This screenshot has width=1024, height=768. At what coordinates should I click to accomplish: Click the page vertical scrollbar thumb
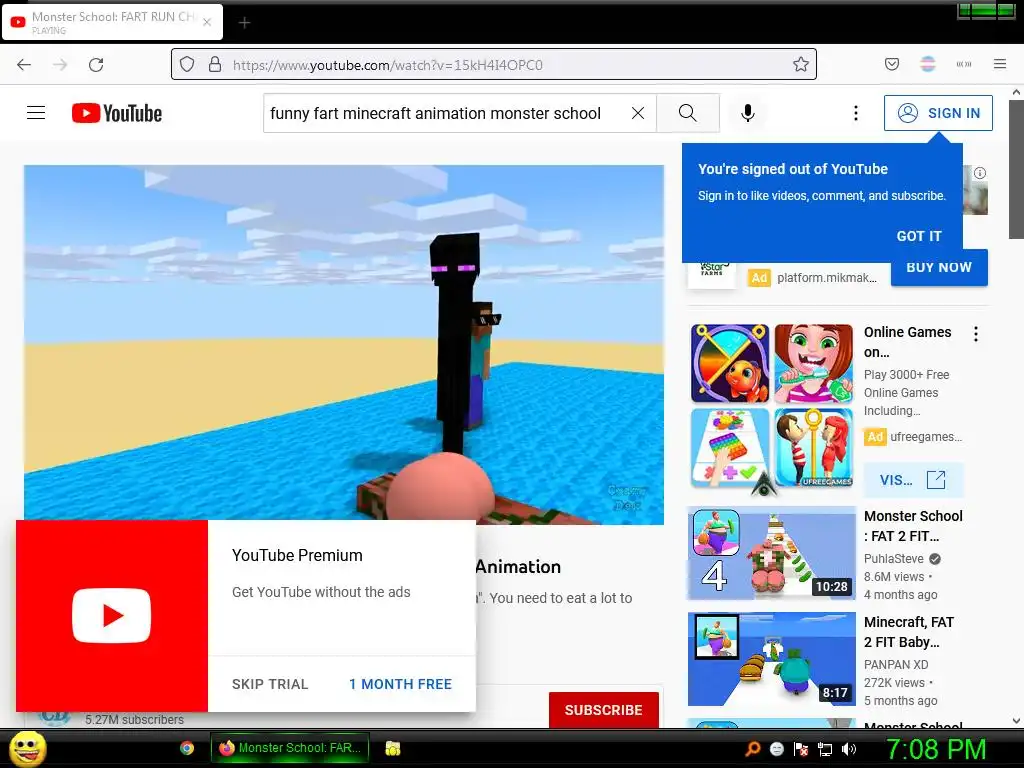(x=1016, y=170)
